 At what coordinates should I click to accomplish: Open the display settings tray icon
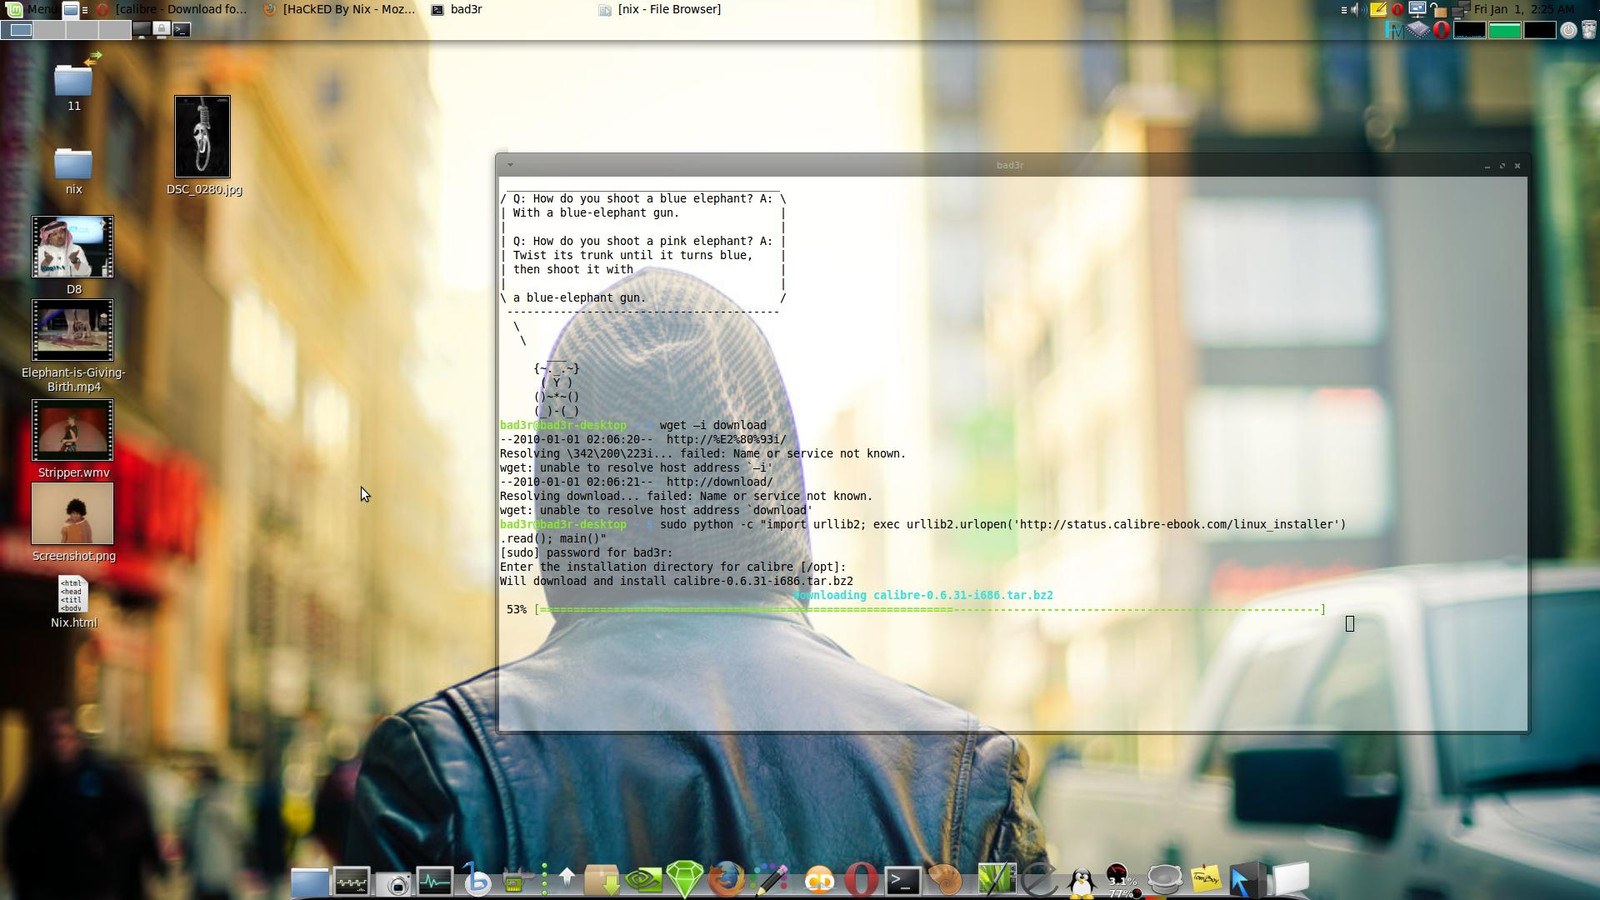1417,9
